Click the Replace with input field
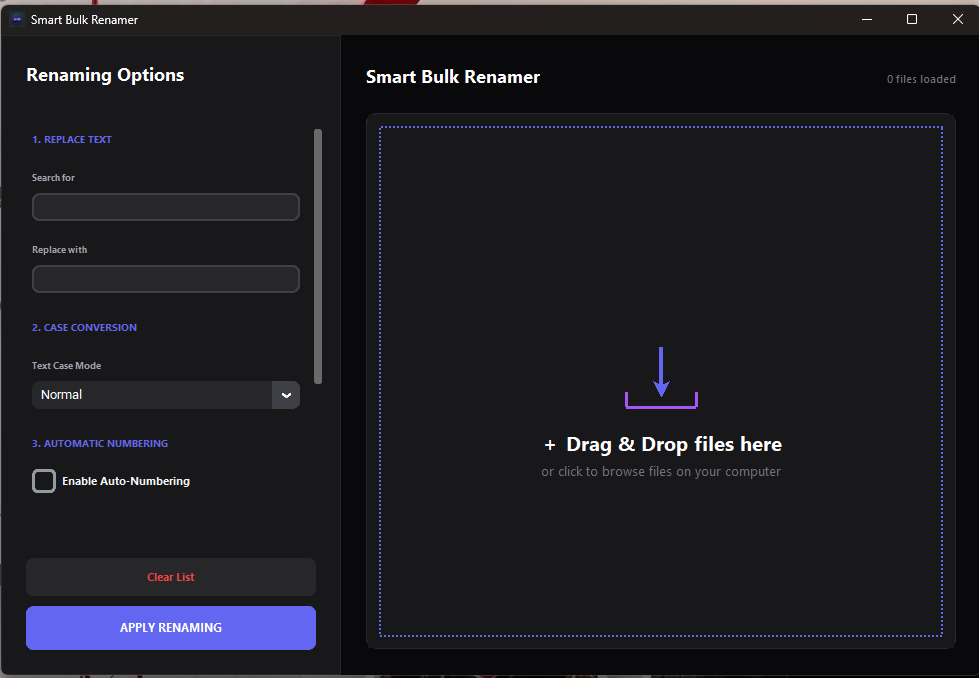This screenshot has height=678, width=979. [x=165, y=279]
